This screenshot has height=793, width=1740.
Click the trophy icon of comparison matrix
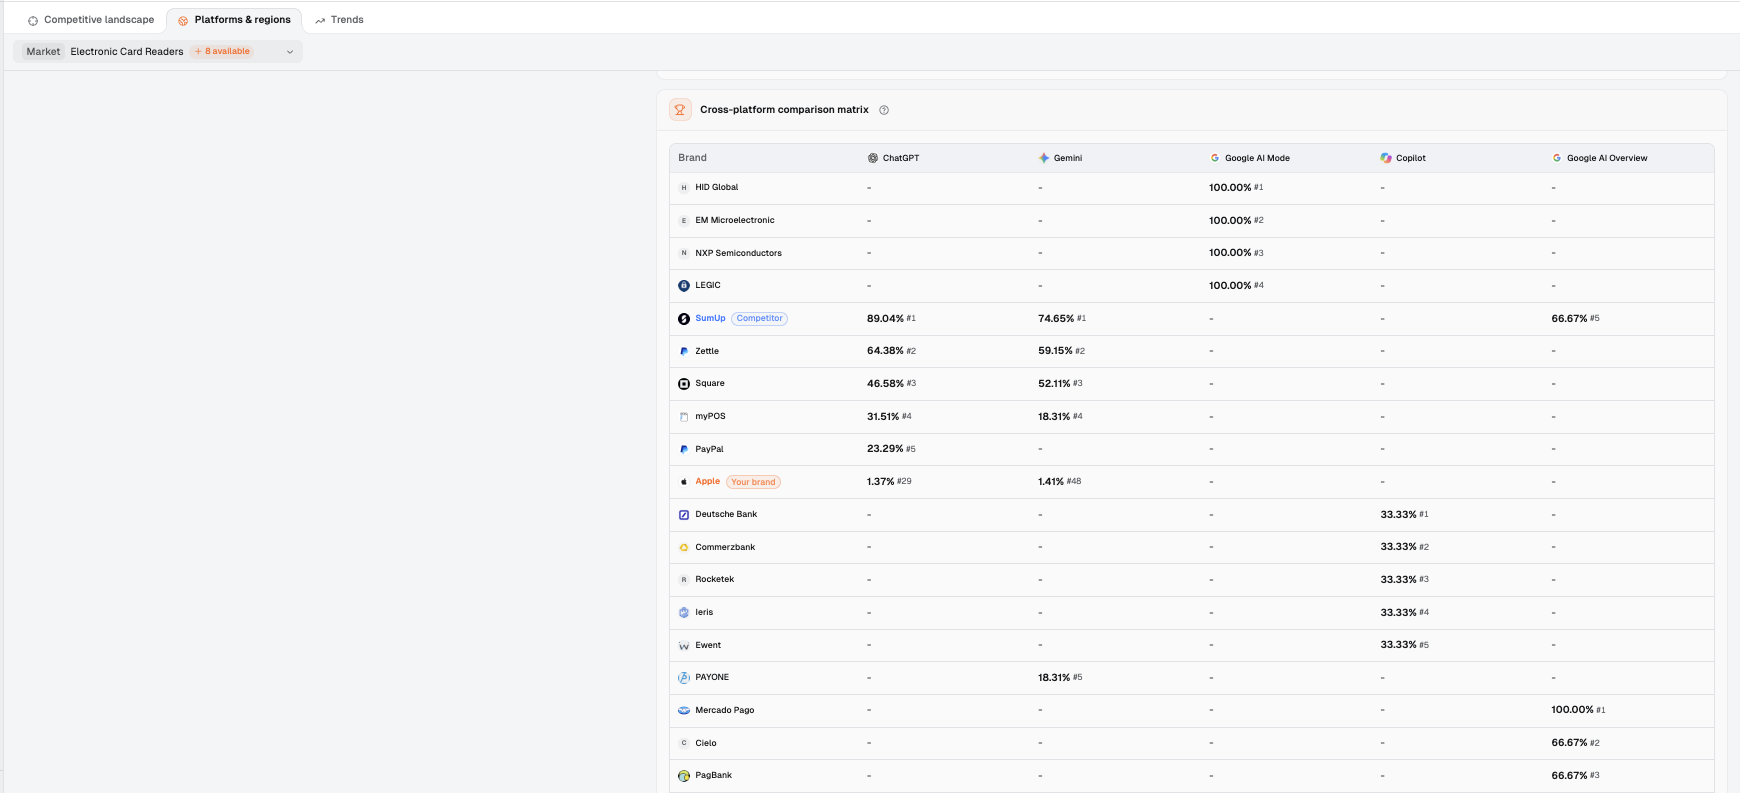[x=680, y=110]
